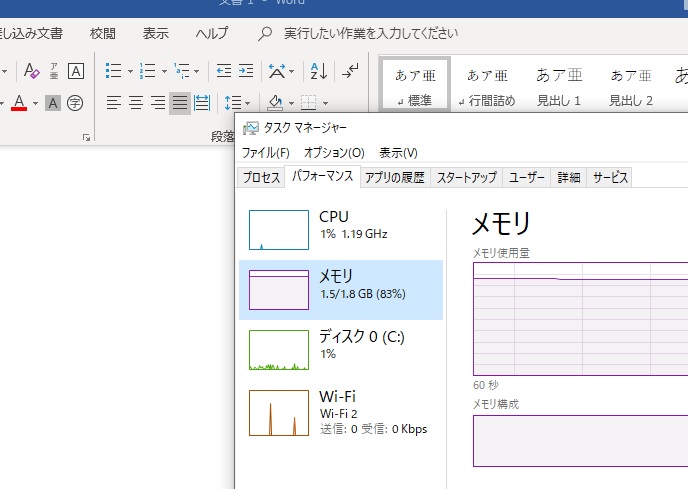
Task: Align text right
Action: click(158, 103)
